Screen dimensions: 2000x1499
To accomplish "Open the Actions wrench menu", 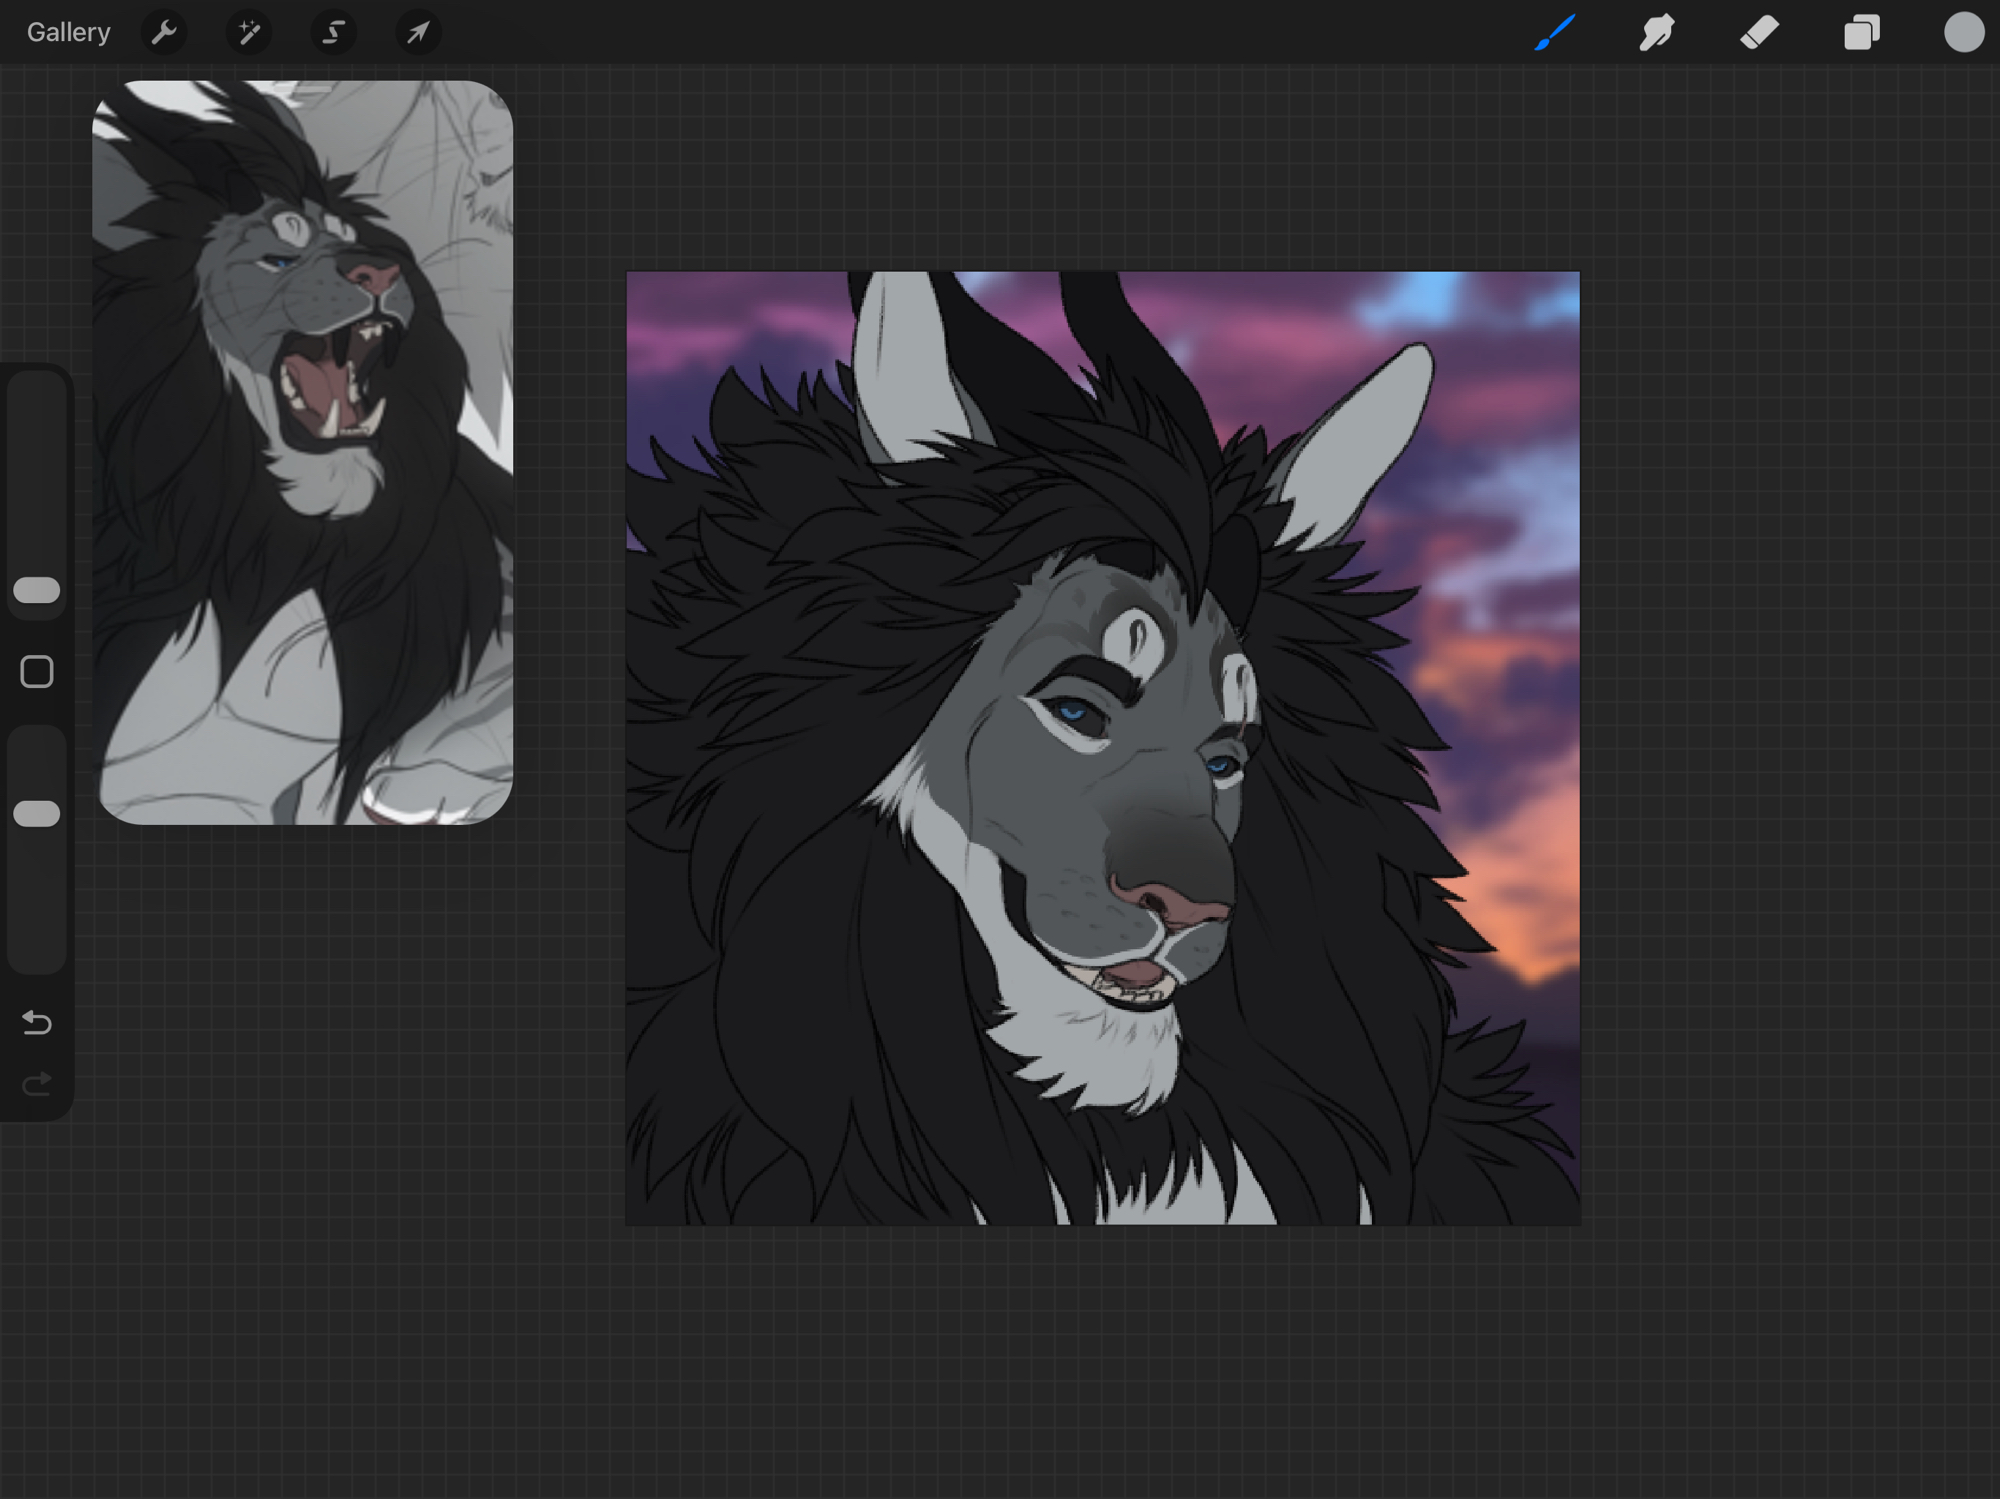I will click(x=164, y=33).
